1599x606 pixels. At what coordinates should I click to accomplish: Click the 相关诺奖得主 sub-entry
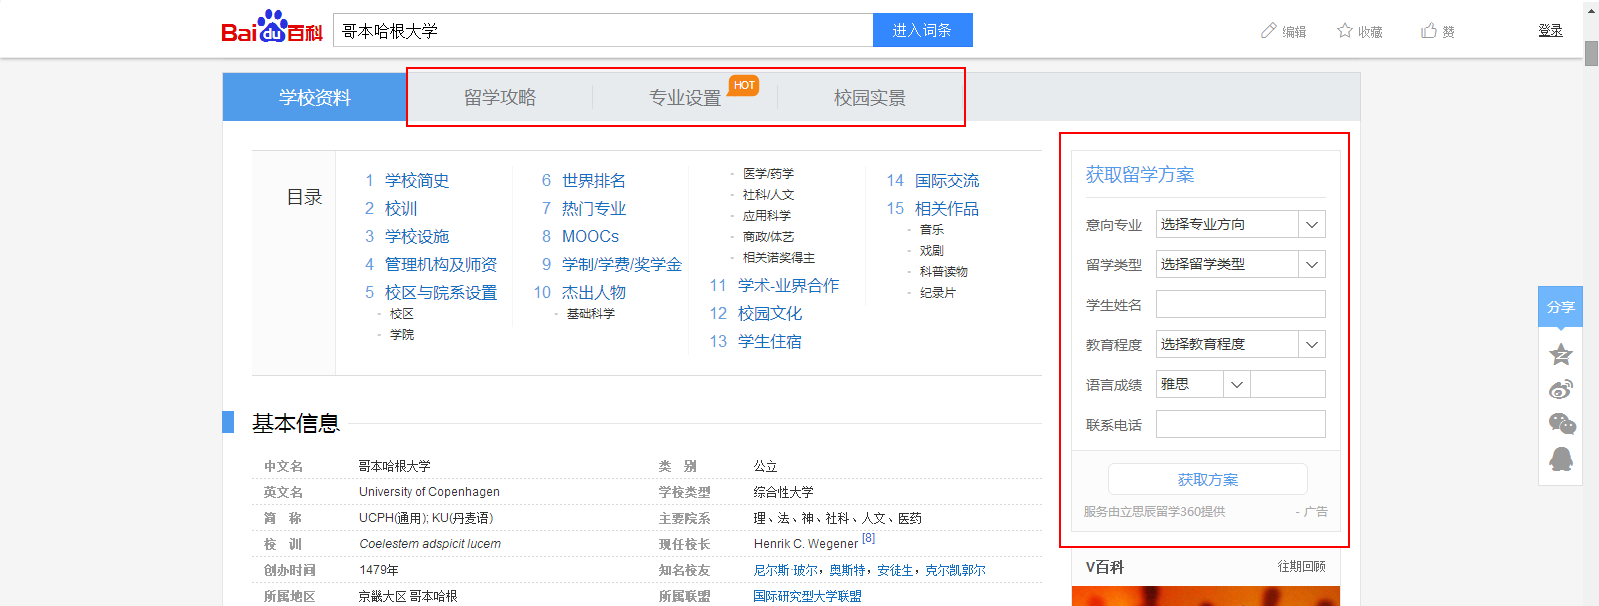click(x=779, y=258)
